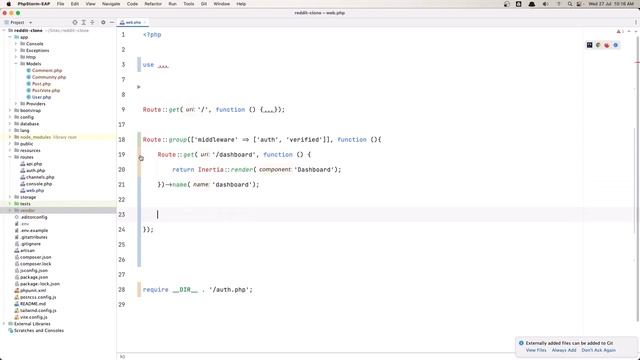This screenshot has height=360, width=640.
Task: Select the web.php editor tab
Action: (132, 22)
